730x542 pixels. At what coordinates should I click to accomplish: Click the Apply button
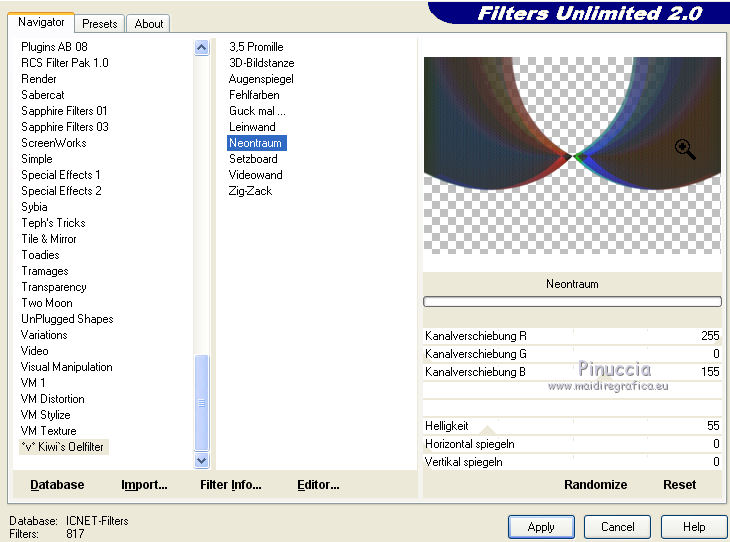541,527
